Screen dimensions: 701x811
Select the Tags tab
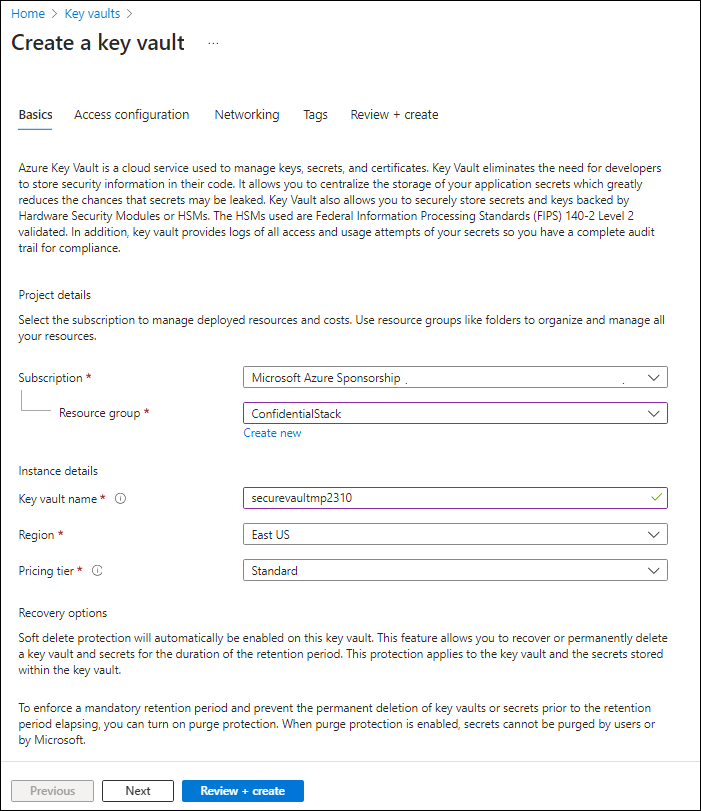pos(315,114)
